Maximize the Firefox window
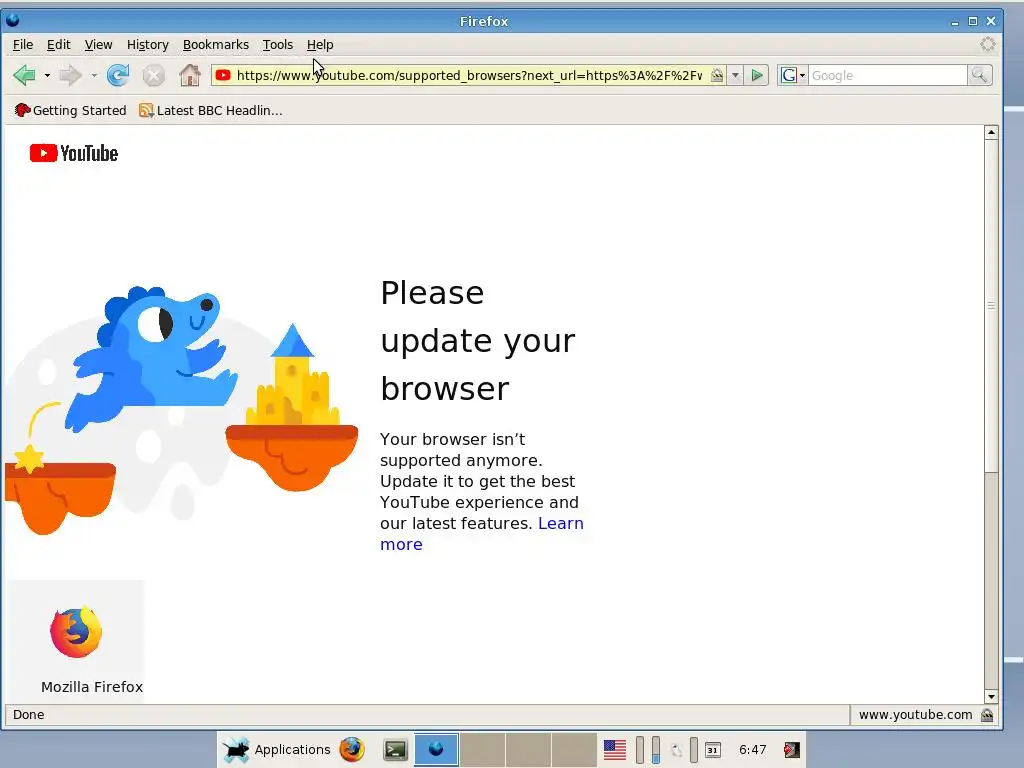This screenshot has height=768, width=1024. tap(972, 21)
